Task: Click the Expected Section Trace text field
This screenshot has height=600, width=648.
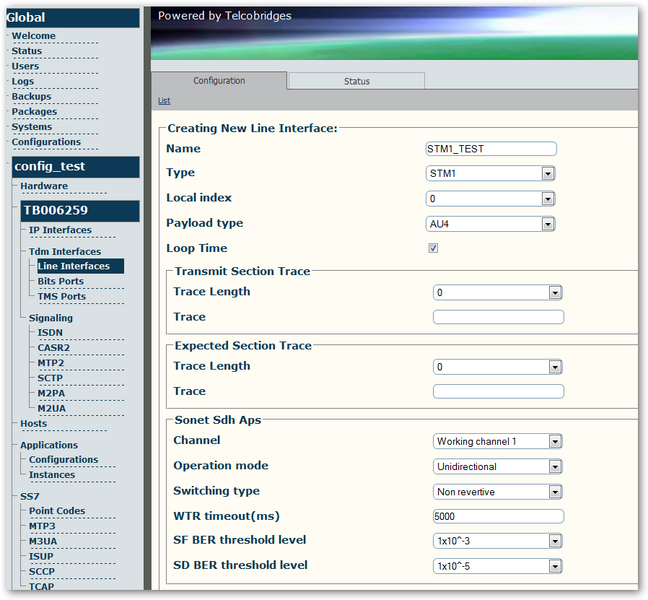Action: click(498, 391)
